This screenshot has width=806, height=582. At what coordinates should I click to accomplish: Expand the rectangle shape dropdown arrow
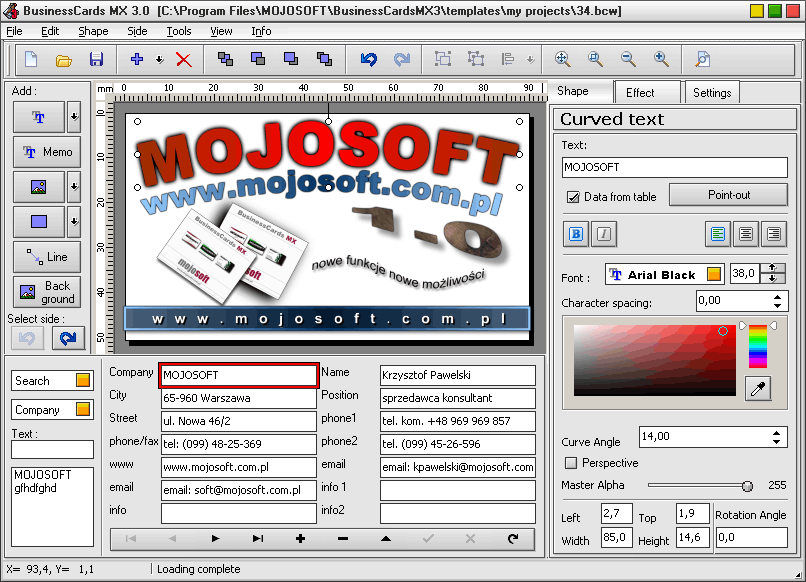(x=74, y=222)
